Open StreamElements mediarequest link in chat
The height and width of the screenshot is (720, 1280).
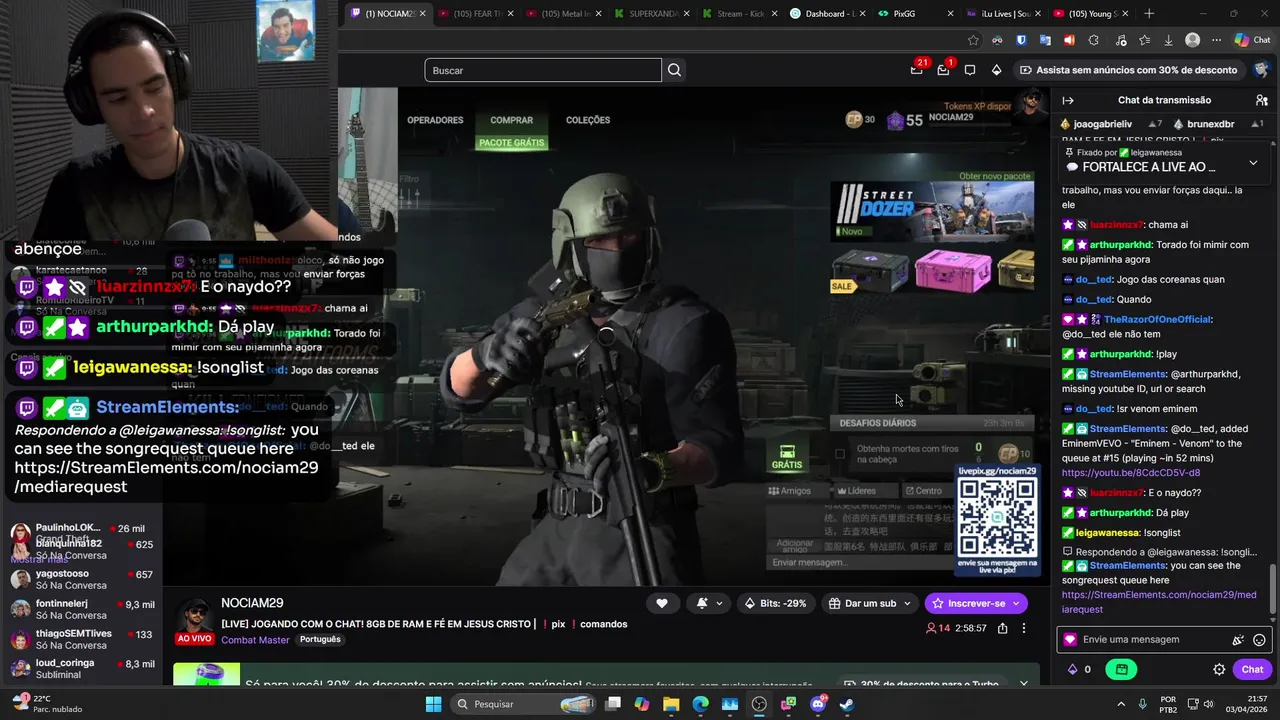[x=1159, y=602]
